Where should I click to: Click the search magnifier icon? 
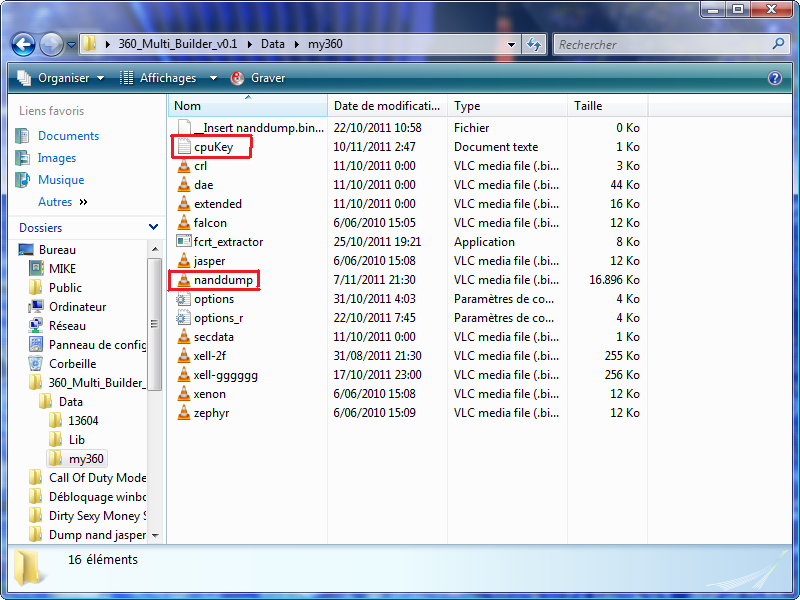(x=778, y=44)
